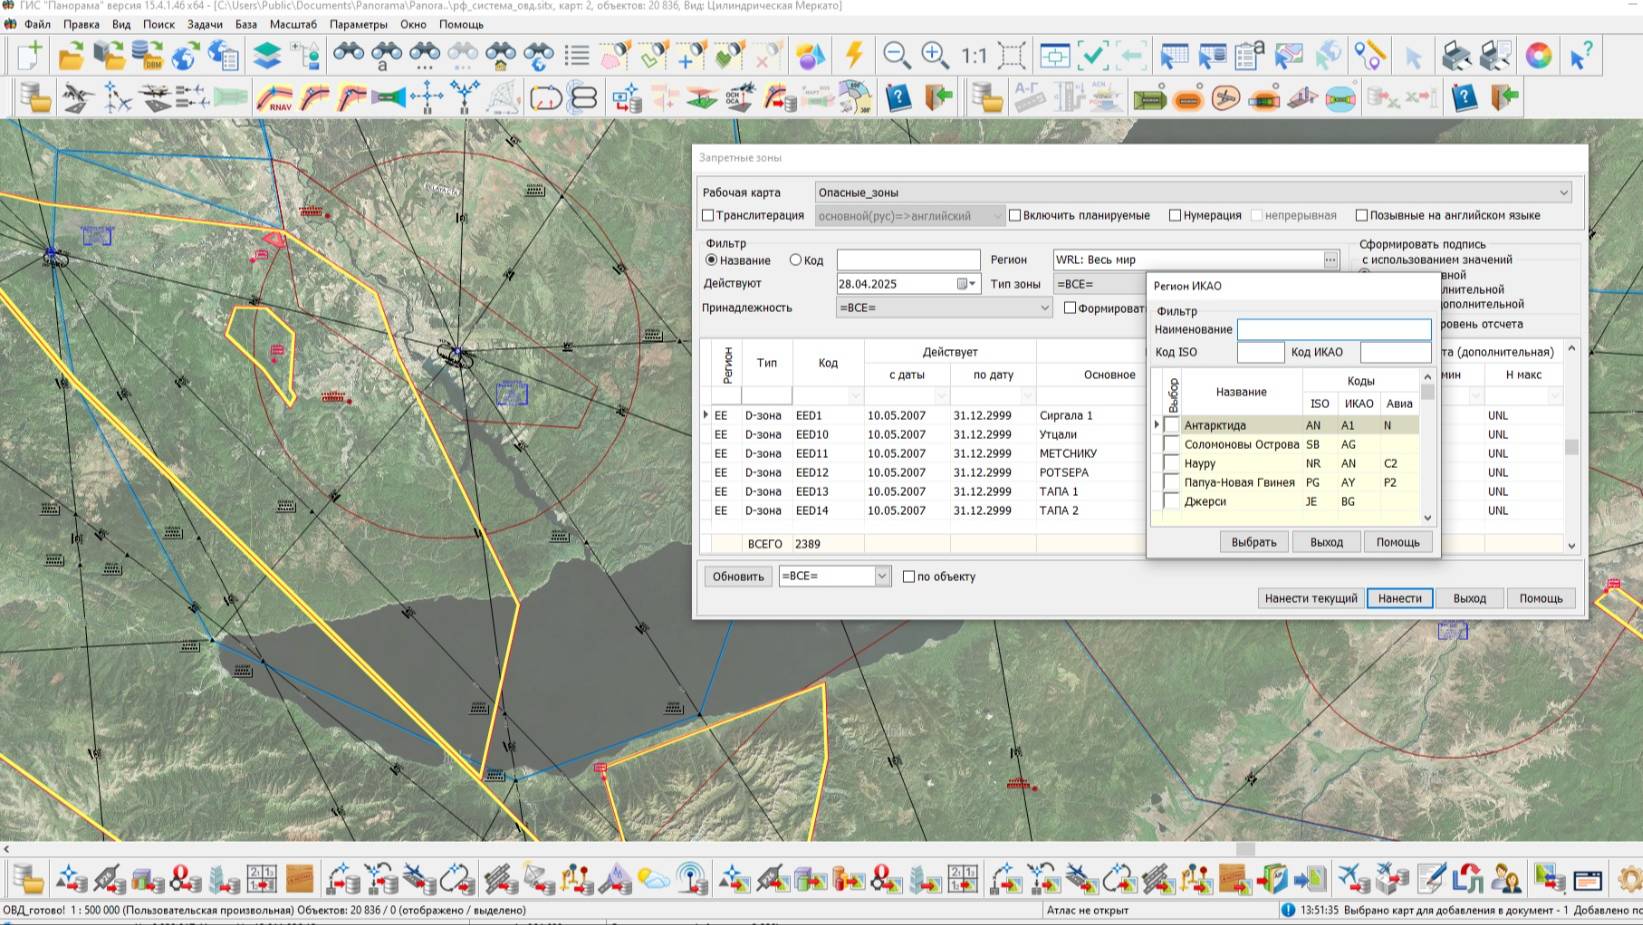Select the RNAV route tool icon
The height and width of the screenshot is (925, 1643).
click(274, 98)
